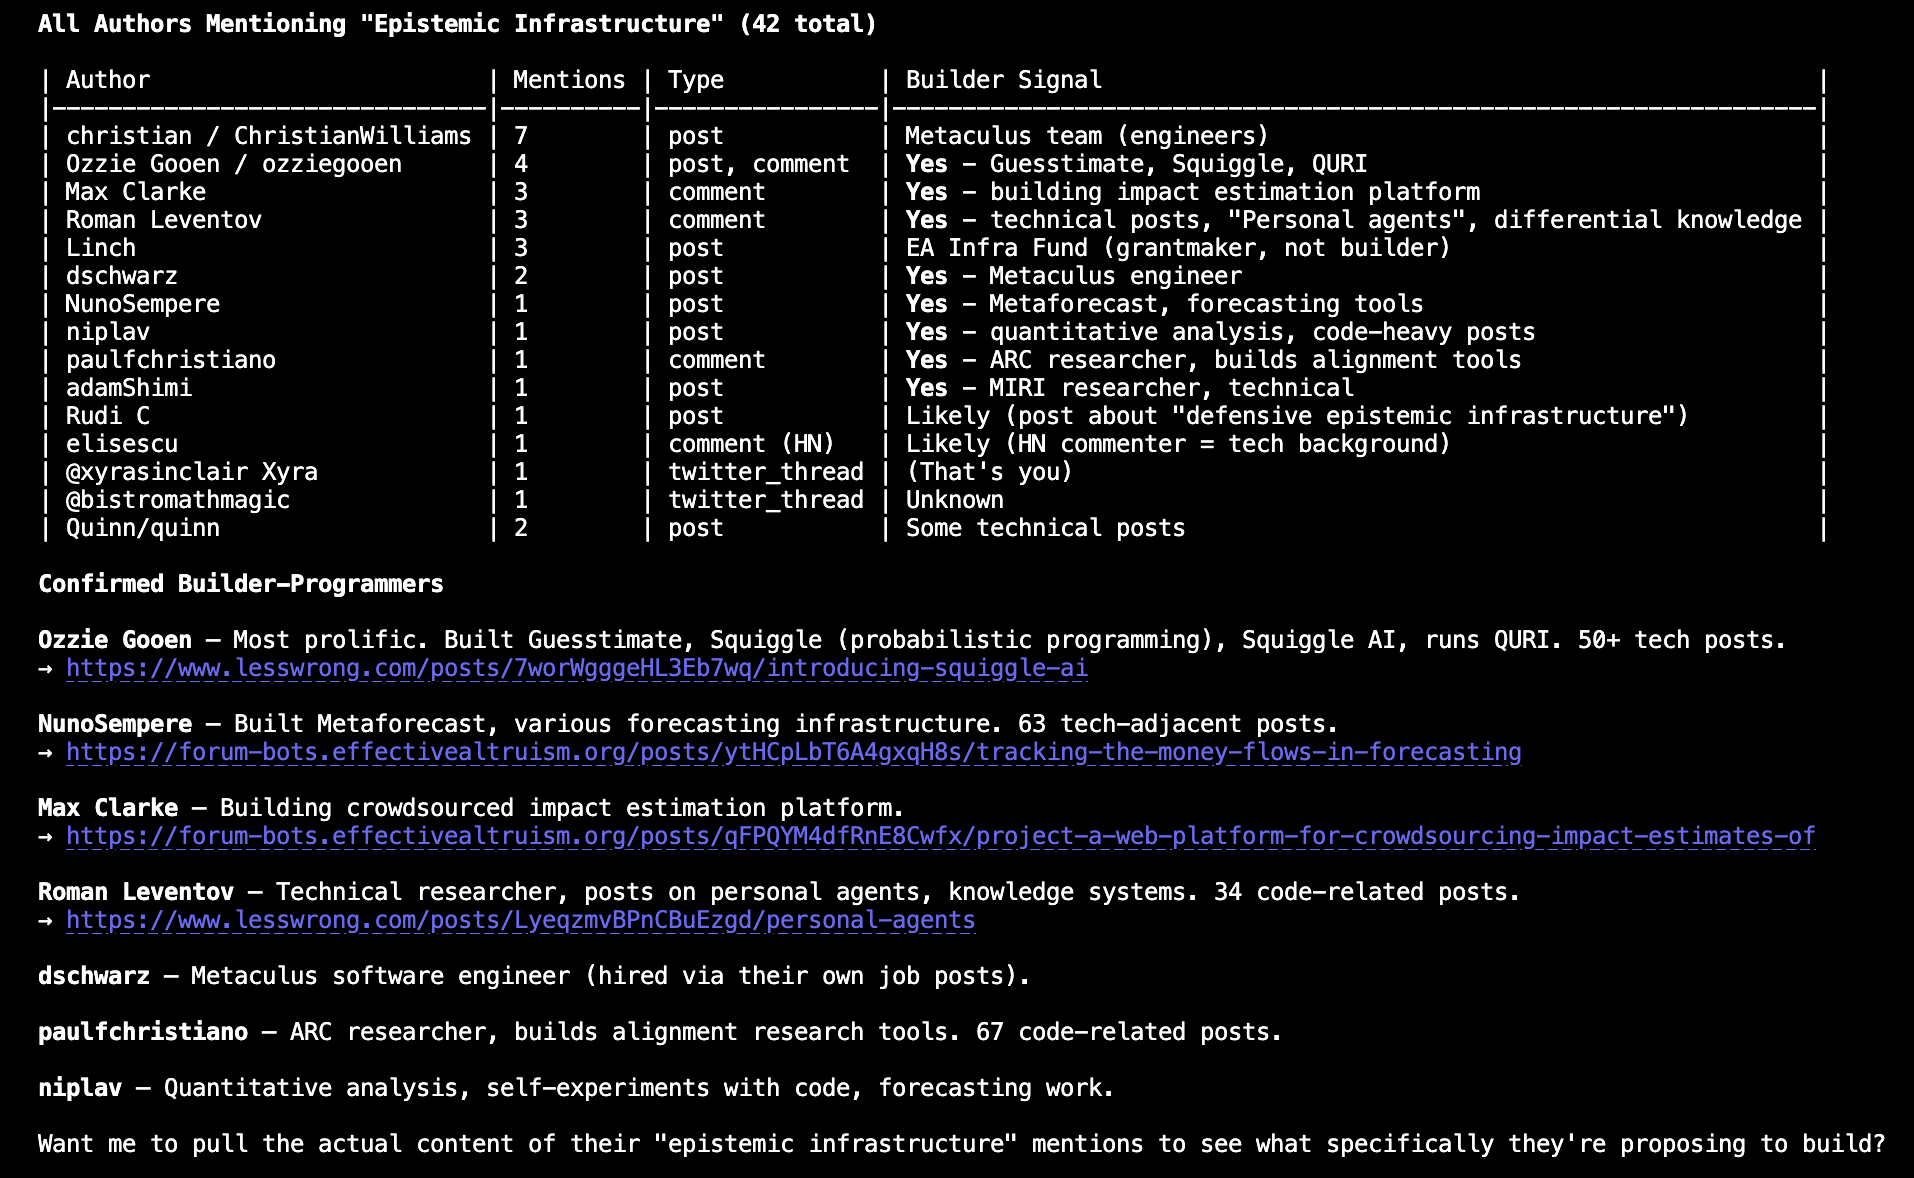Click the 'Builder Signal' column header
This screenshot has width=1914, height=1178.
click(x=1004, y=80)
